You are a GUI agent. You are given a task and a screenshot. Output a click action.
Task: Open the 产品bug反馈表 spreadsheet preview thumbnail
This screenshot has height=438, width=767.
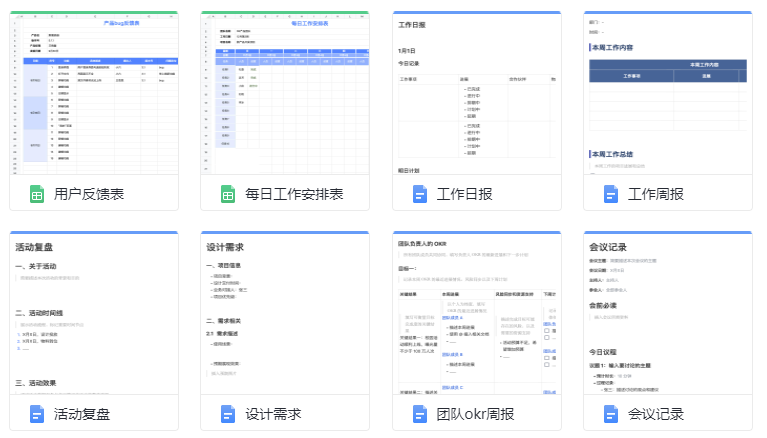(x=94, y=94)
